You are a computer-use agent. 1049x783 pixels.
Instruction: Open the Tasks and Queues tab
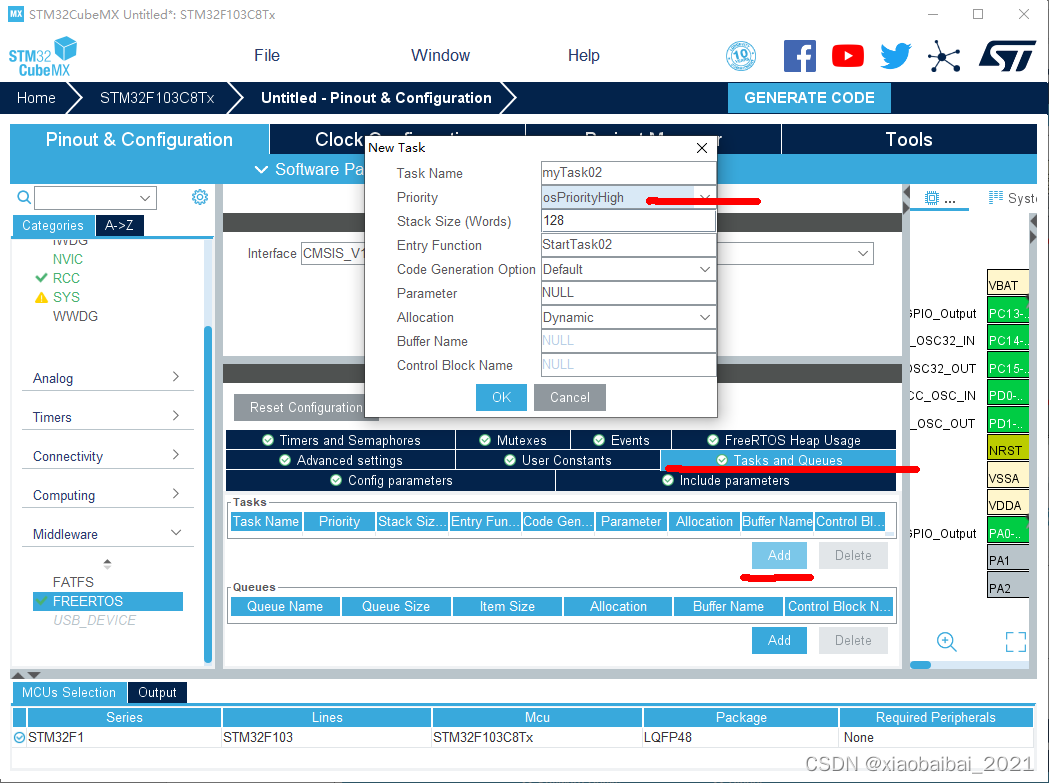point(778,460)
